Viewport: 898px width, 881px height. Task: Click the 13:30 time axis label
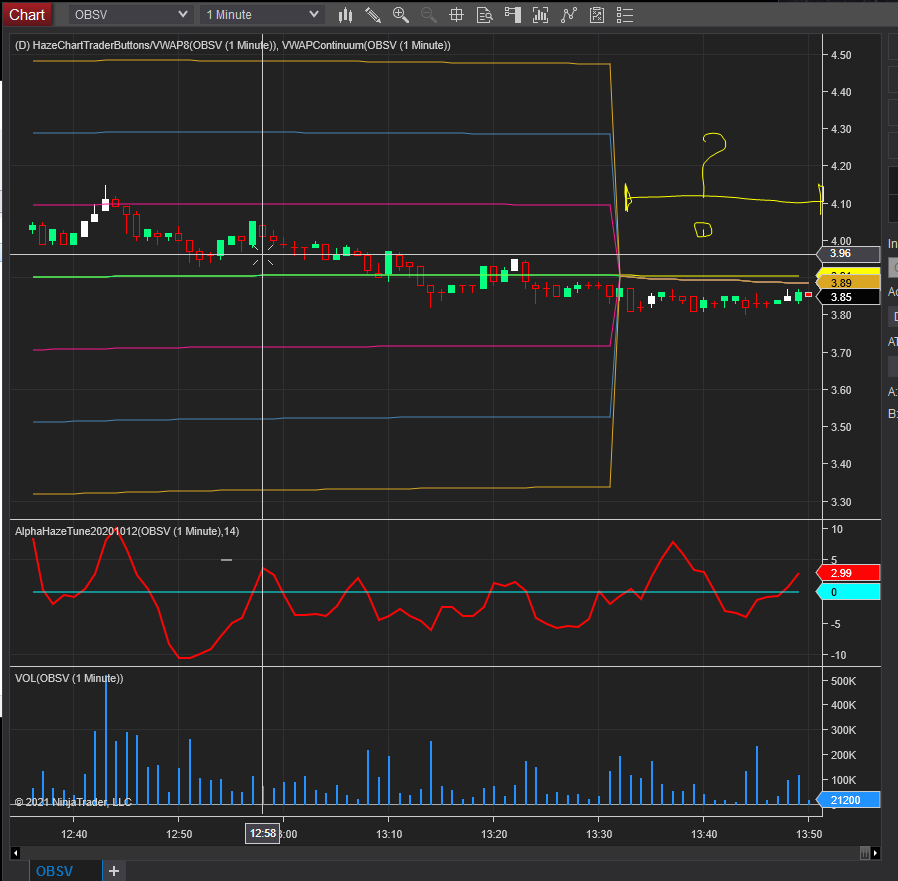599,834
